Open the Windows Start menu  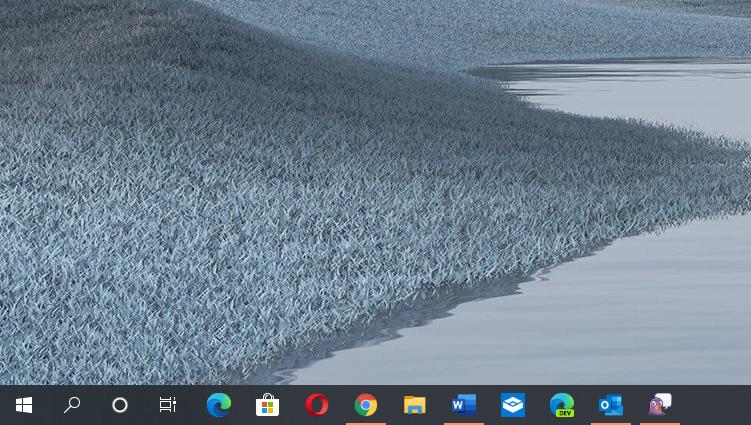pos(24,405)
